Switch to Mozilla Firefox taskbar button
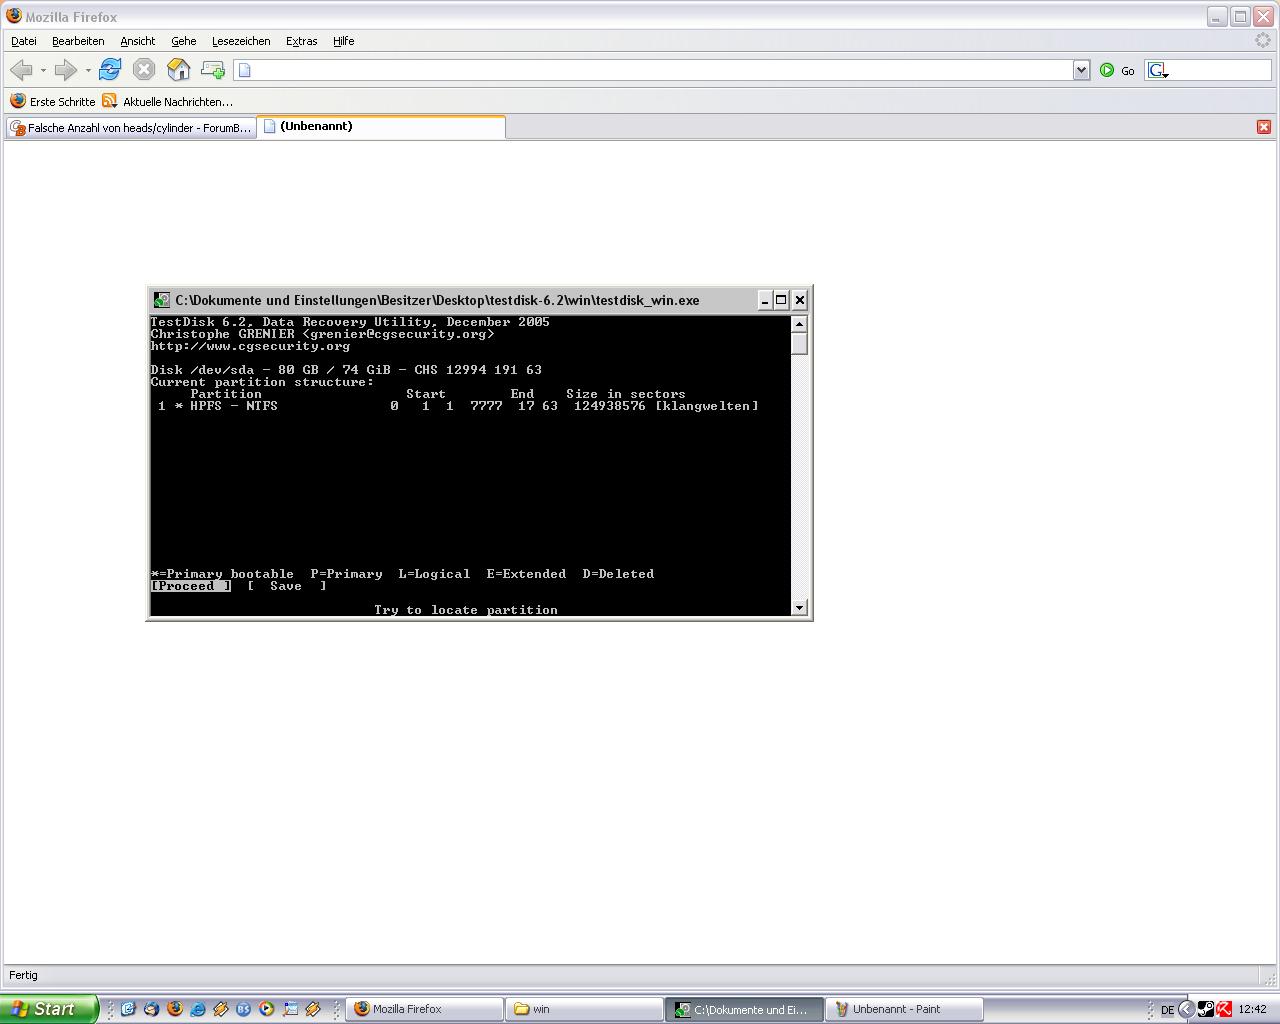Viewport: 1280px width, 1024px height. (424, 1009)
